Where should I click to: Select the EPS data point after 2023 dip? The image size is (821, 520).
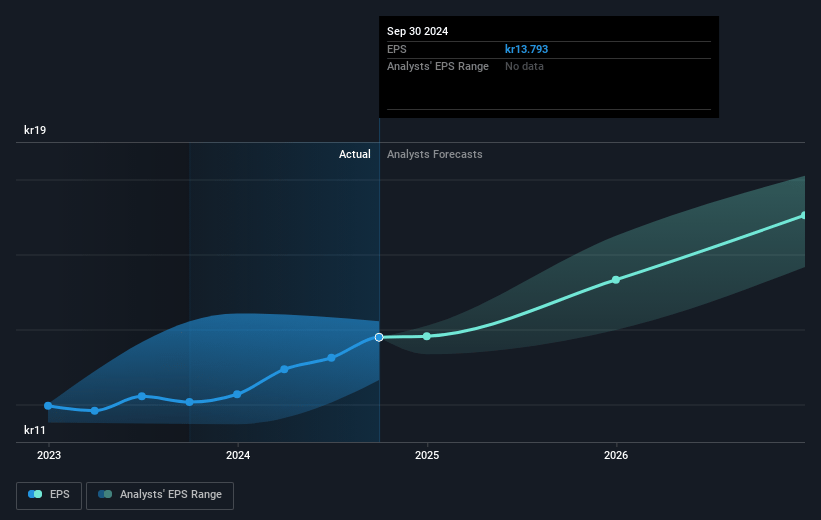point(95,411)
